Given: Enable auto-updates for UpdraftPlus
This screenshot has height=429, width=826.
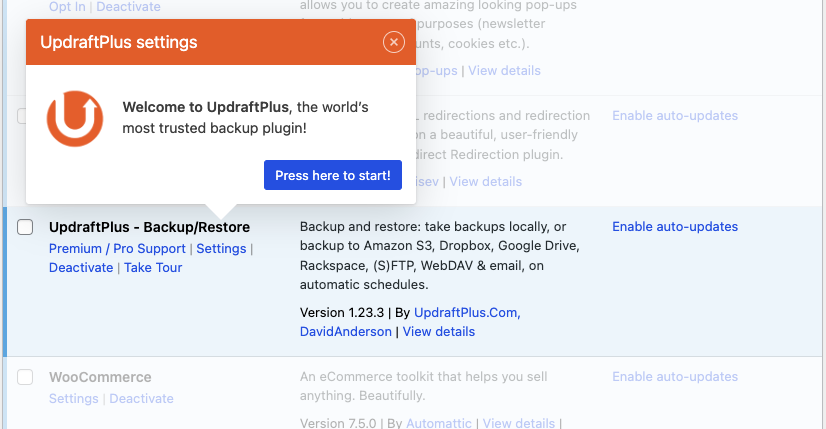Looking at the screenshot, I should pyautogui.click(x=675, y=227).
